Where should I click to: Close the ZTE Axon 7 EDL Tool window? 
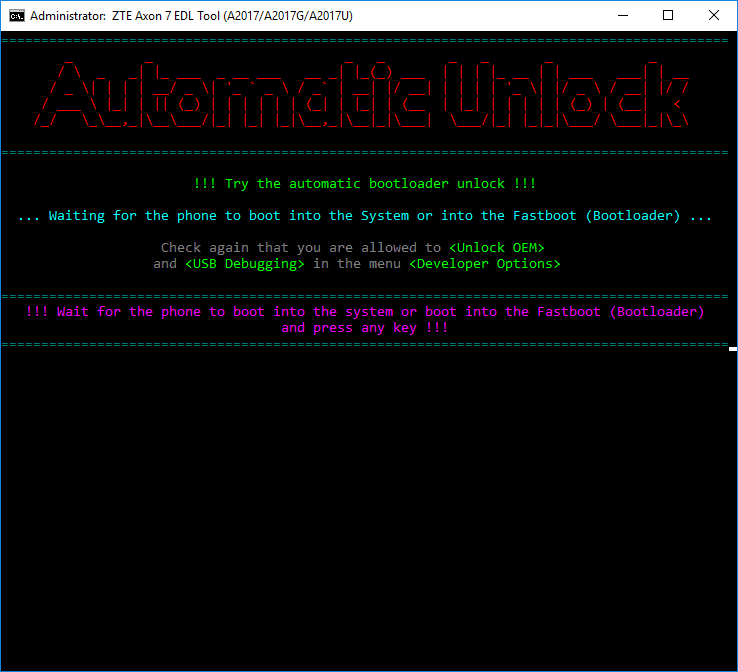[x=714, y=16]
